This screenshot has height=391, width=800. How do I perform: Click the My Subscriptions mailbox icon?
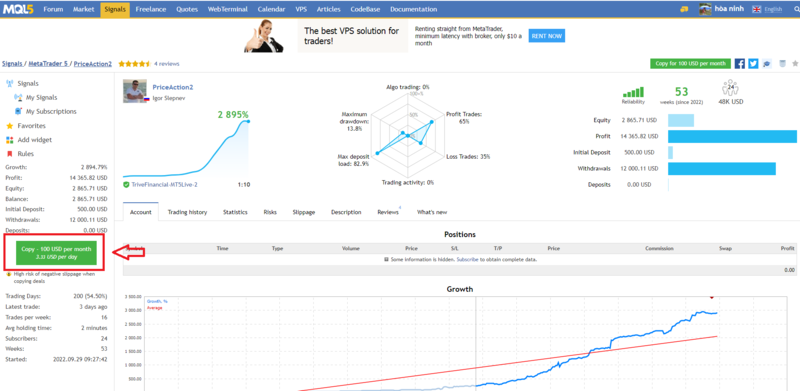click(18, 111)
